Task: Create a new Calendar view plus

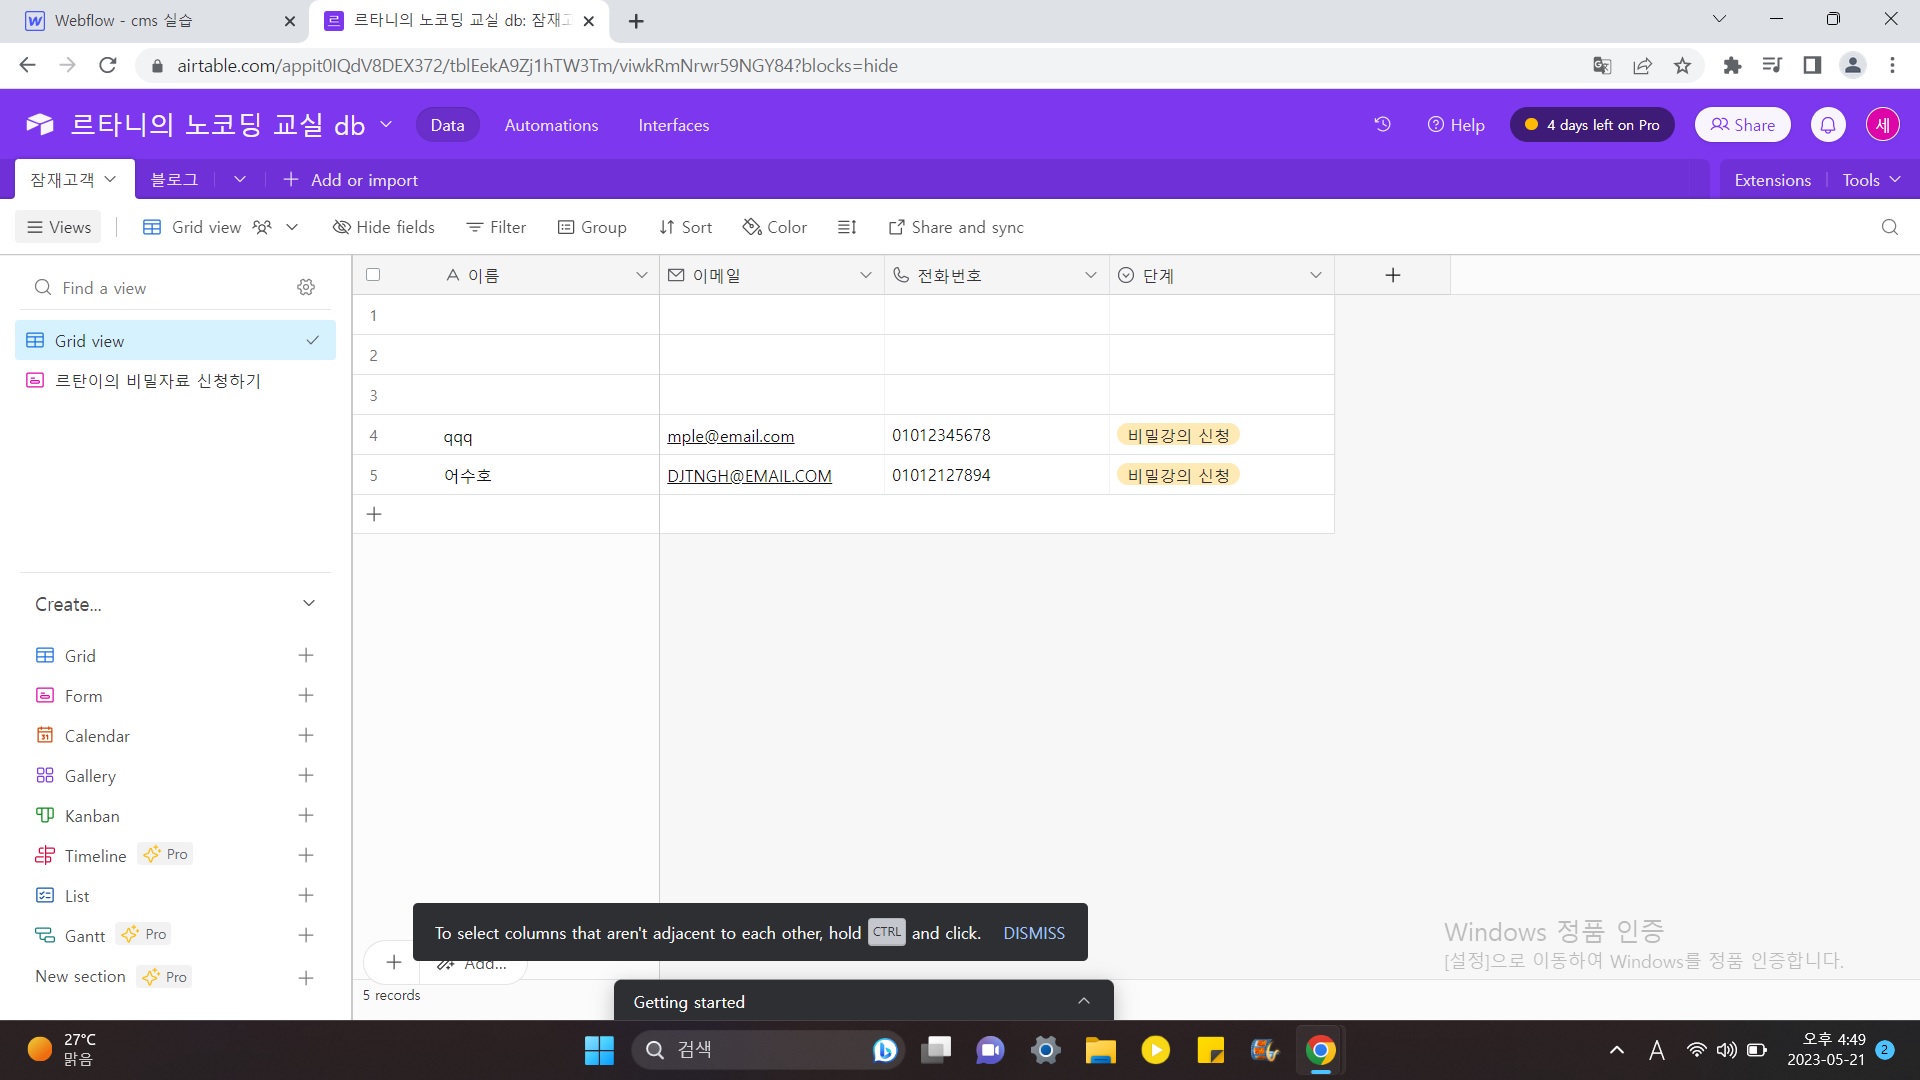Action: (x=306, y=736)
